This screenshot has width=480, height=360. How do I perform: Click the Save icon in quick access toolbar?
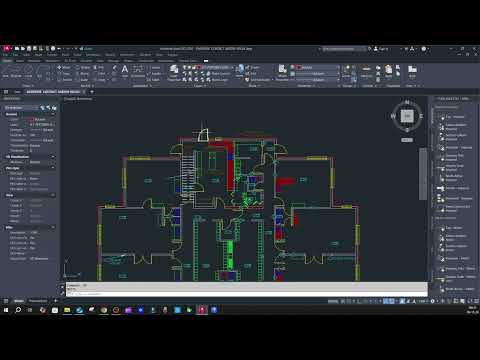29,49
